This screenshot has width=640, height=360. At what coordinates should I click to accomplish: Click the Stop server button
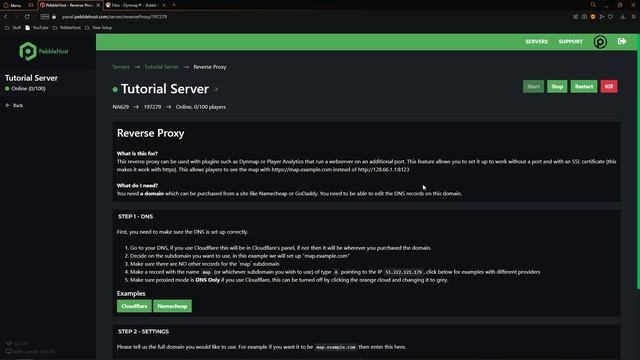pyautogui.click(x=557, y=87)
